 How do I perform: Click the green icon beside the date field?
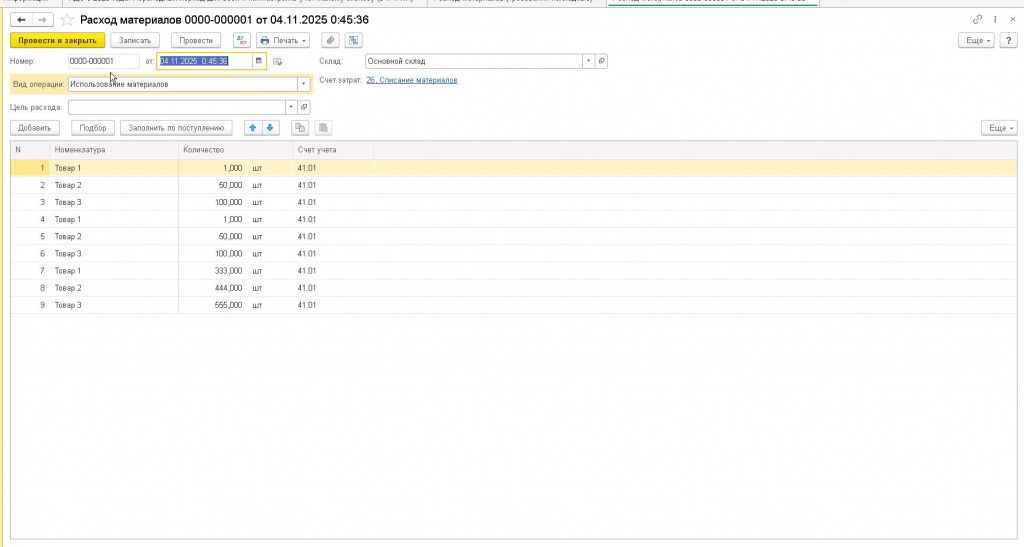tap(278, 61)
